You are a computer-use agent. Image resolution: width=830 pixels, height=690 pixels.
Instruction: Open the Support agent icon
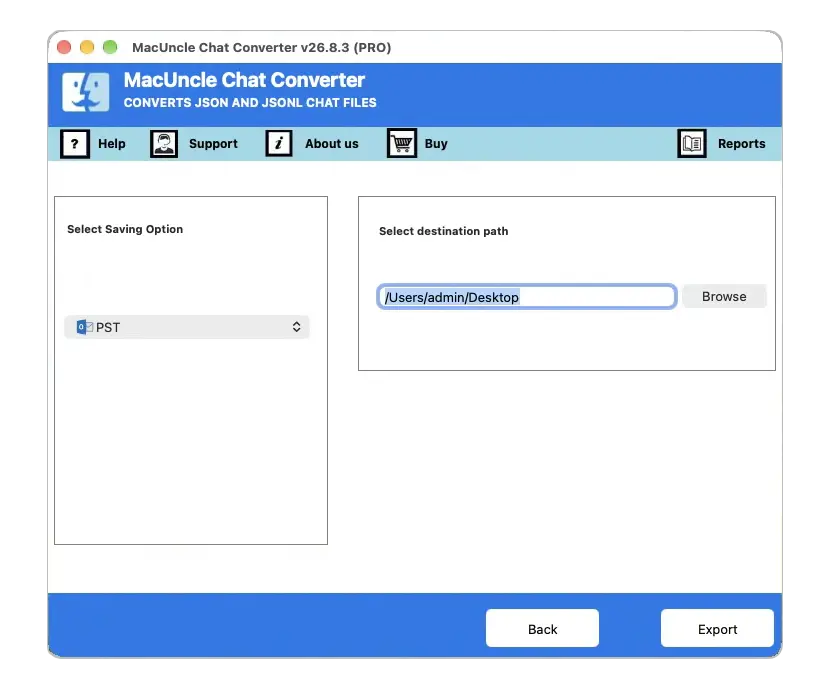click(164, 143)
